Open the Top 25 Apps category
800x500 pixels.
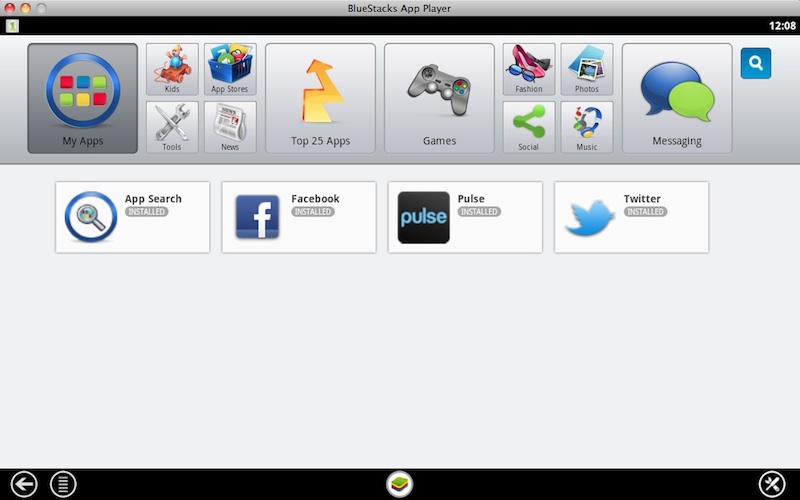(320, 98)
